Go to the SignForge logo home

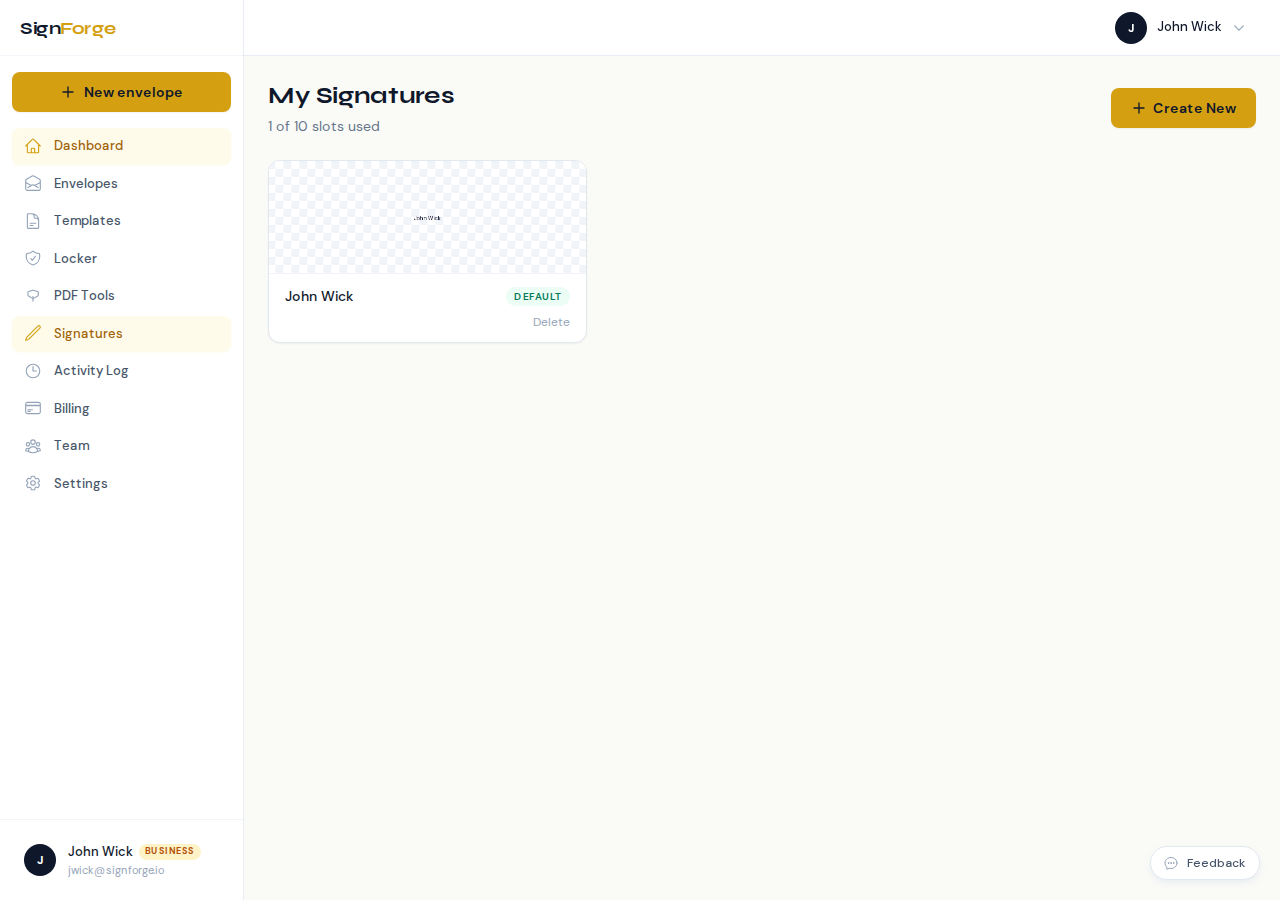(x=68, y=29)
